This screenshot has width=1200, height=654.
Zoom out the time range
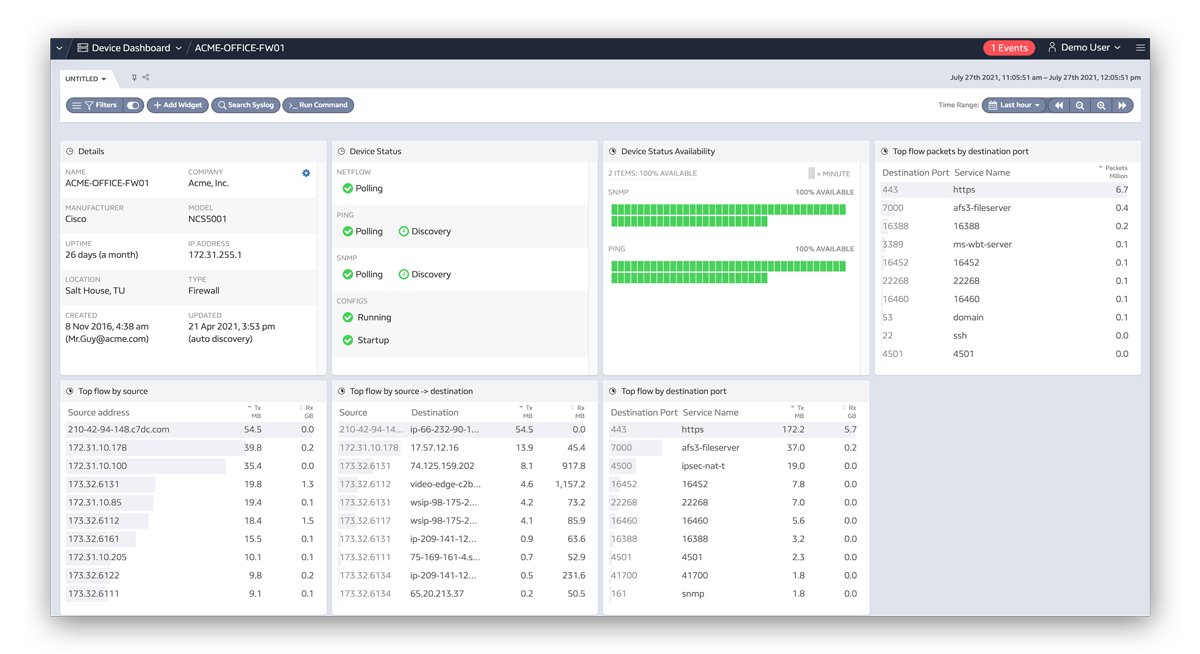[x=1080, y=105]
